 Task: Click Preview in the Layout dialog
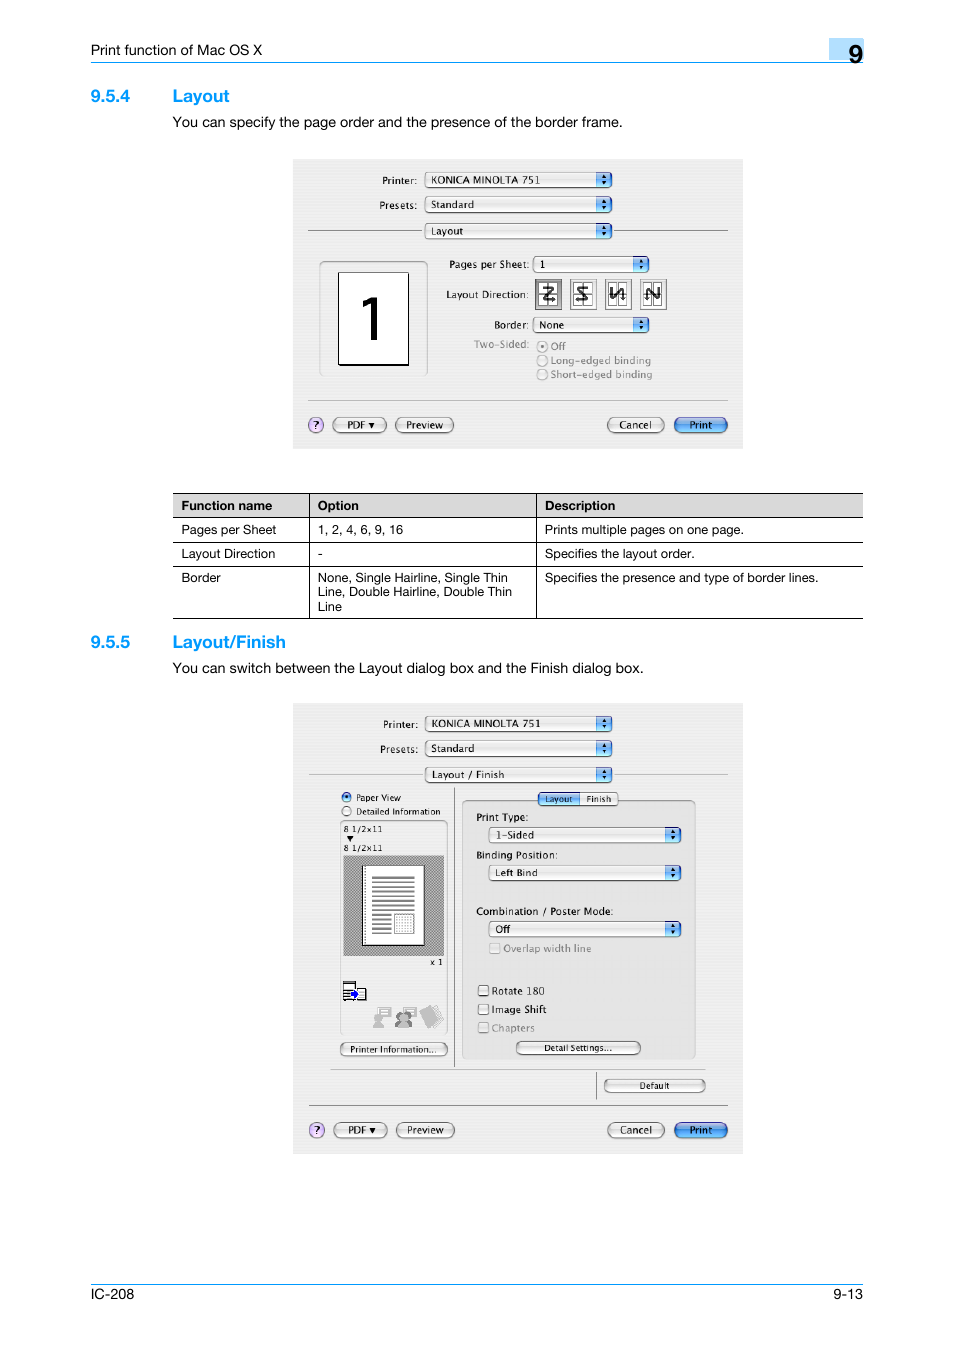pyautogui.click(x=425, y=425)
